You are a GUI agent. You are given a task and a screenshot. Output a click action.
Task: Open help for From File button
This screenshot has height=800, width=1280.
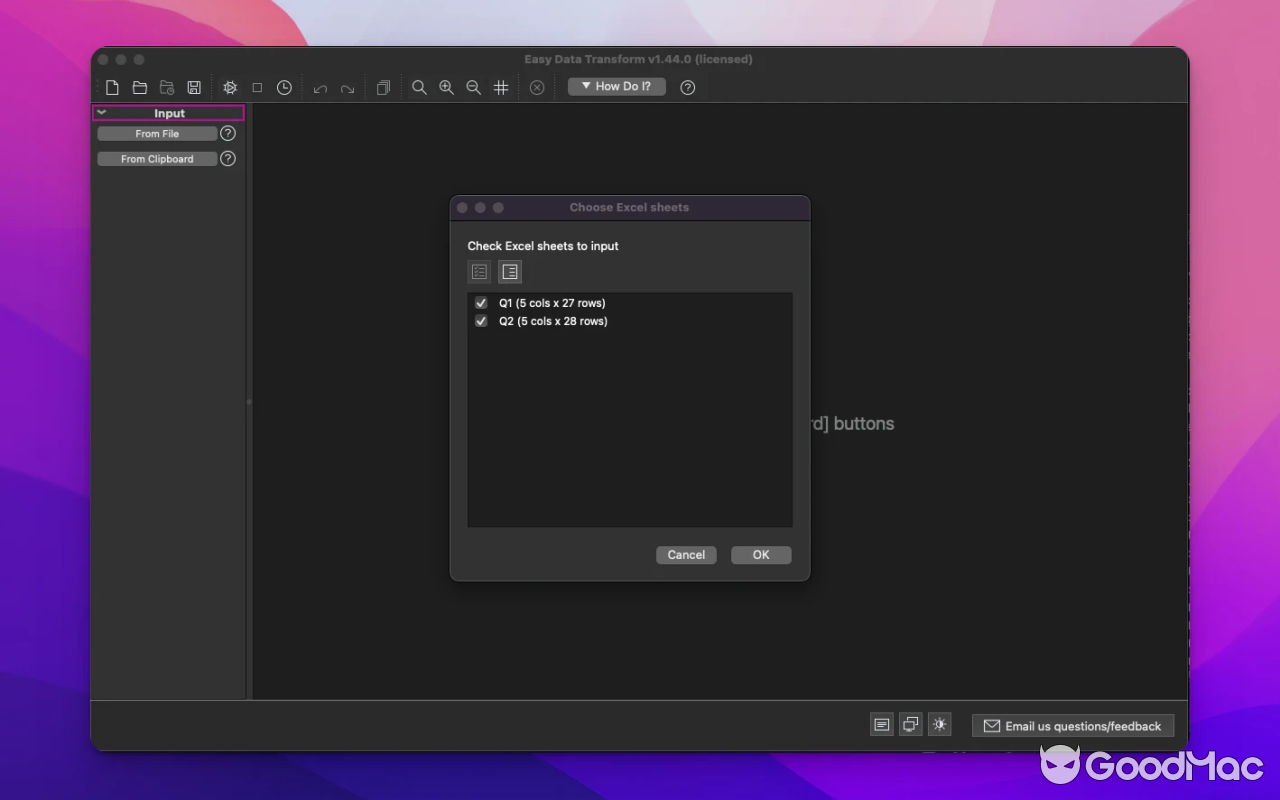point(228,134)
